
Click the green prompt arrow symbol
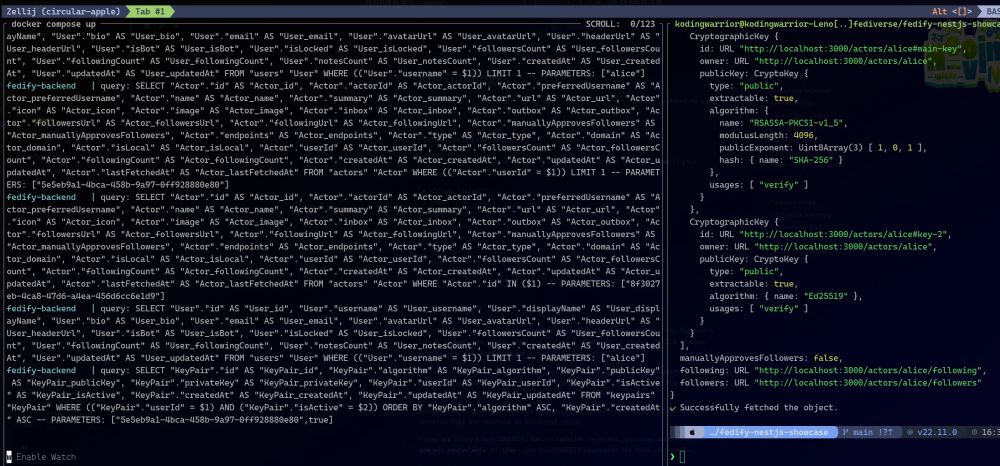coord(672,456)
